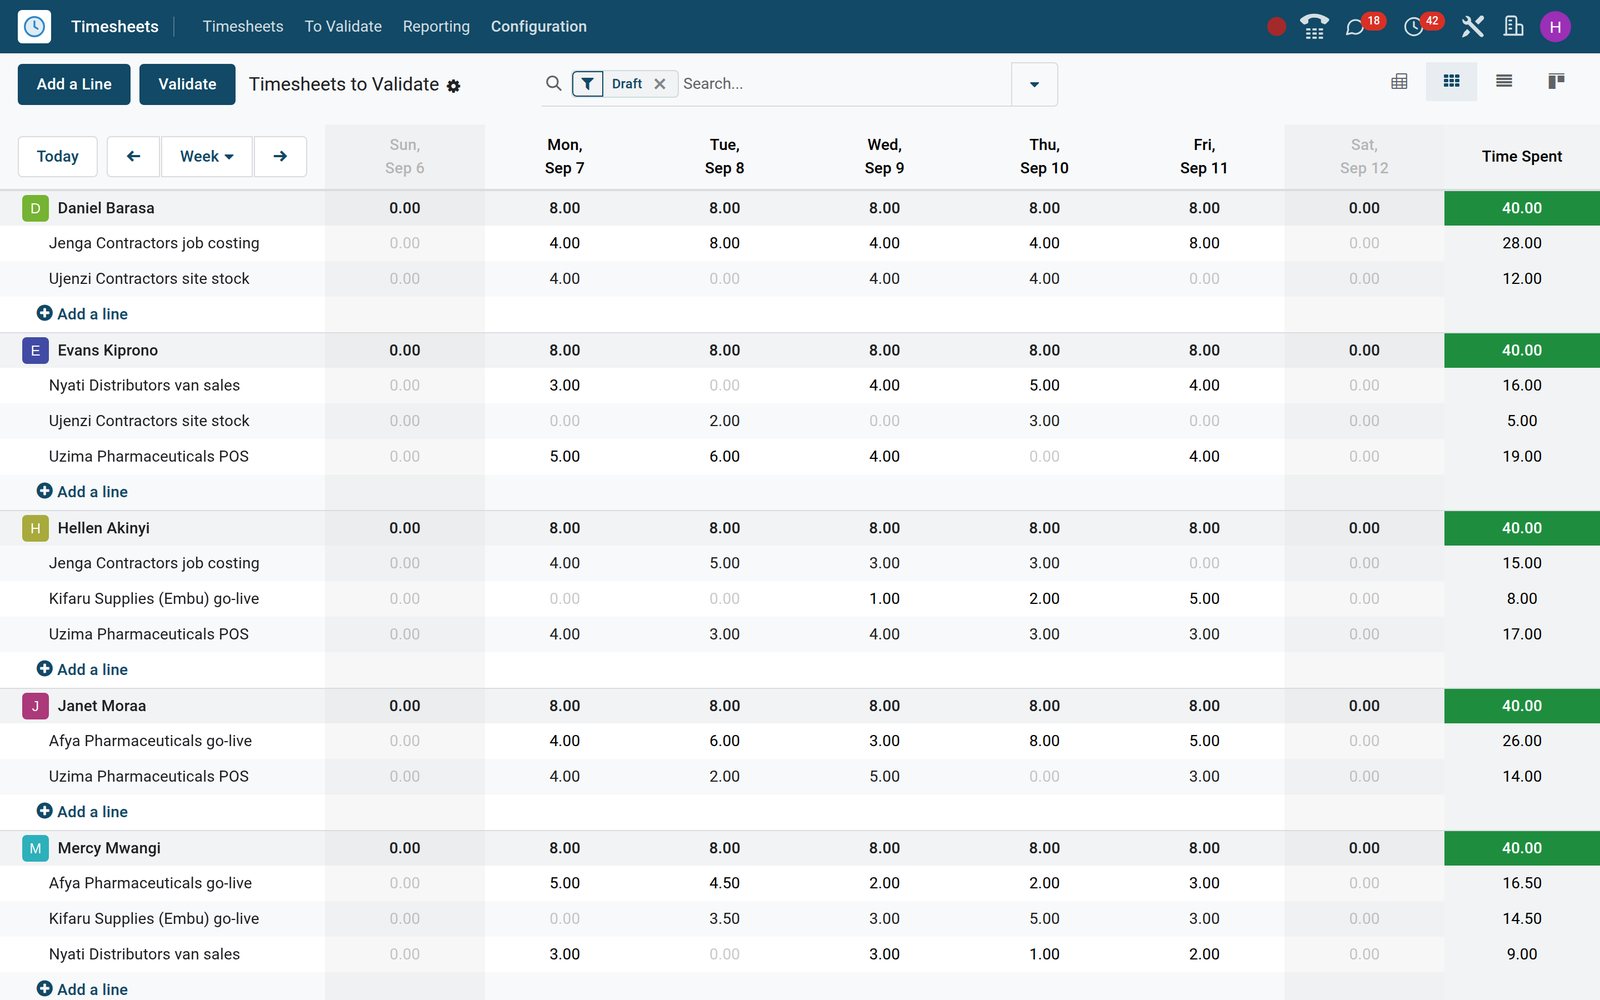This screenshot has width=1600, height=1000.
Task: Click the Time Spent column header
Action: pos(1522,156)
